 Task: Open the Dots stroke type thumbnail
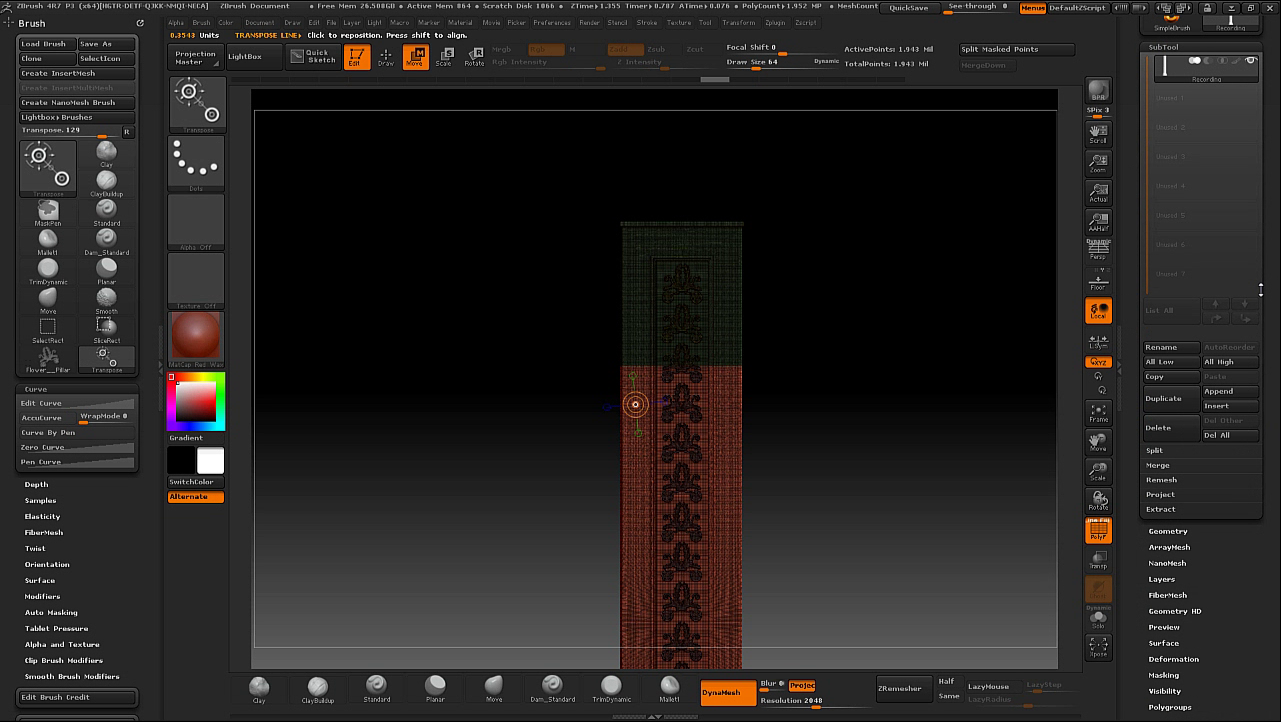coord(196,163)
